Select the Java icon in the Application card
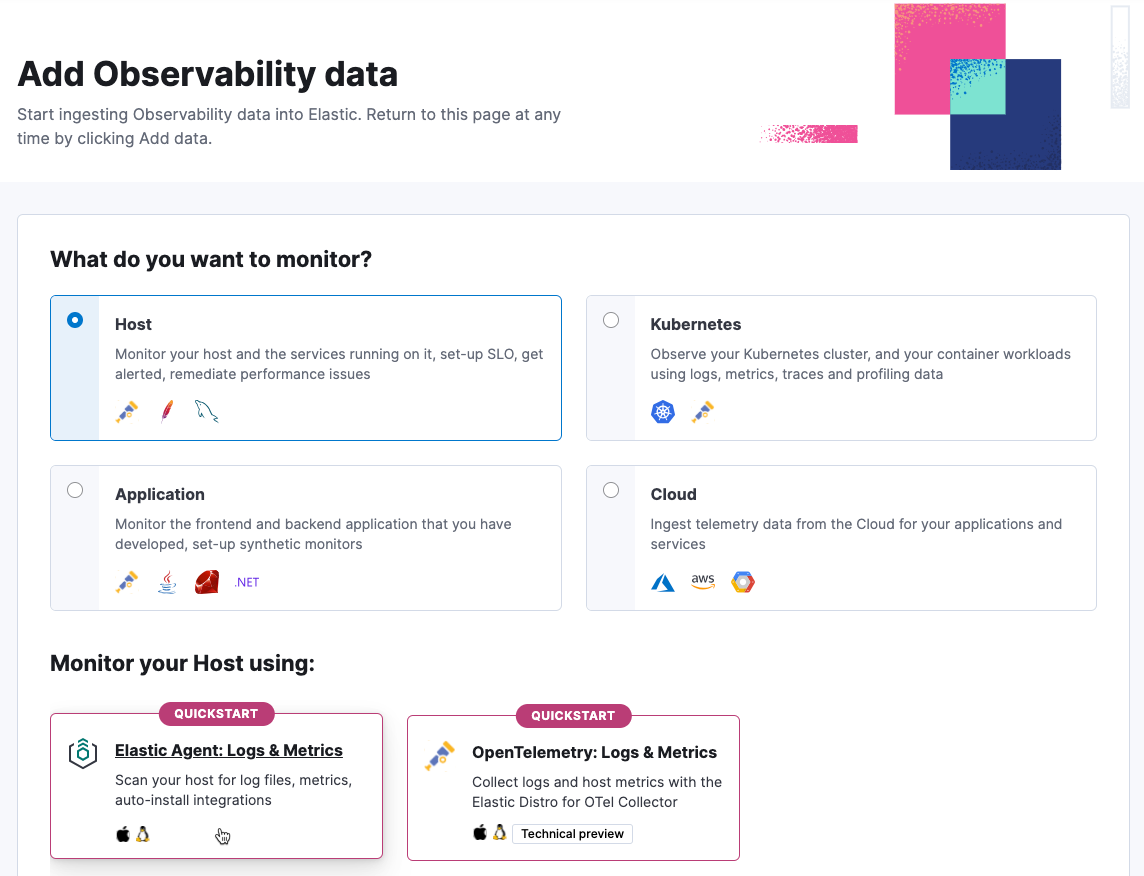The image size is (1144, 876). 166,581
